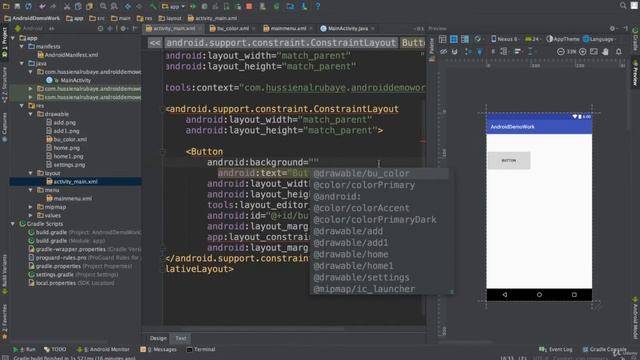The height and width of the screenshot is (360, 640).
Task: Click the Make Project hammer icon
Action: (153, 6)
